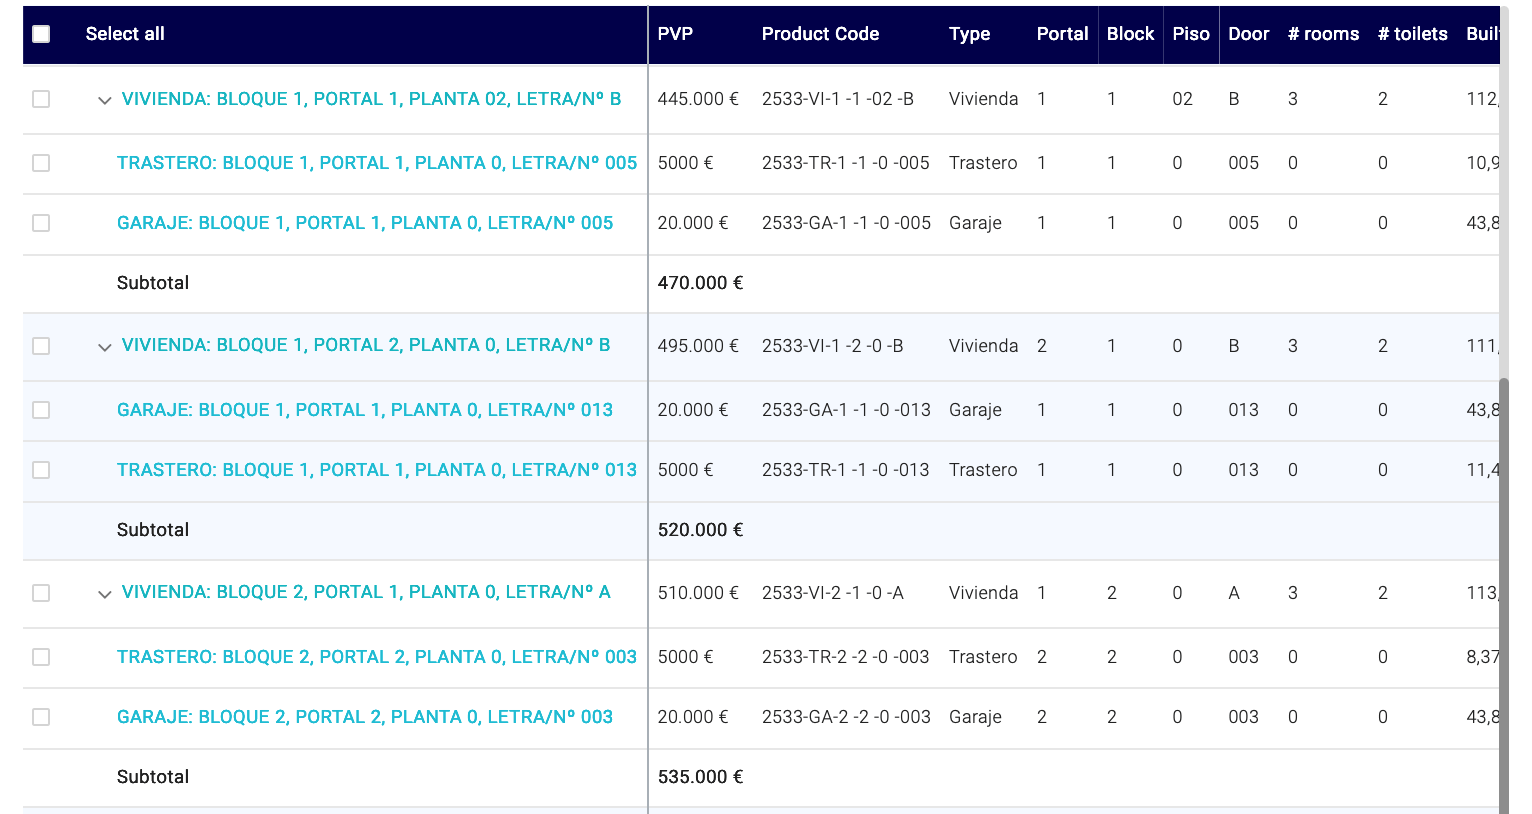Click Piso value 02 in first row
Image resolution: width=1532 pixels, height=814 pixels.
[1182, 99]
